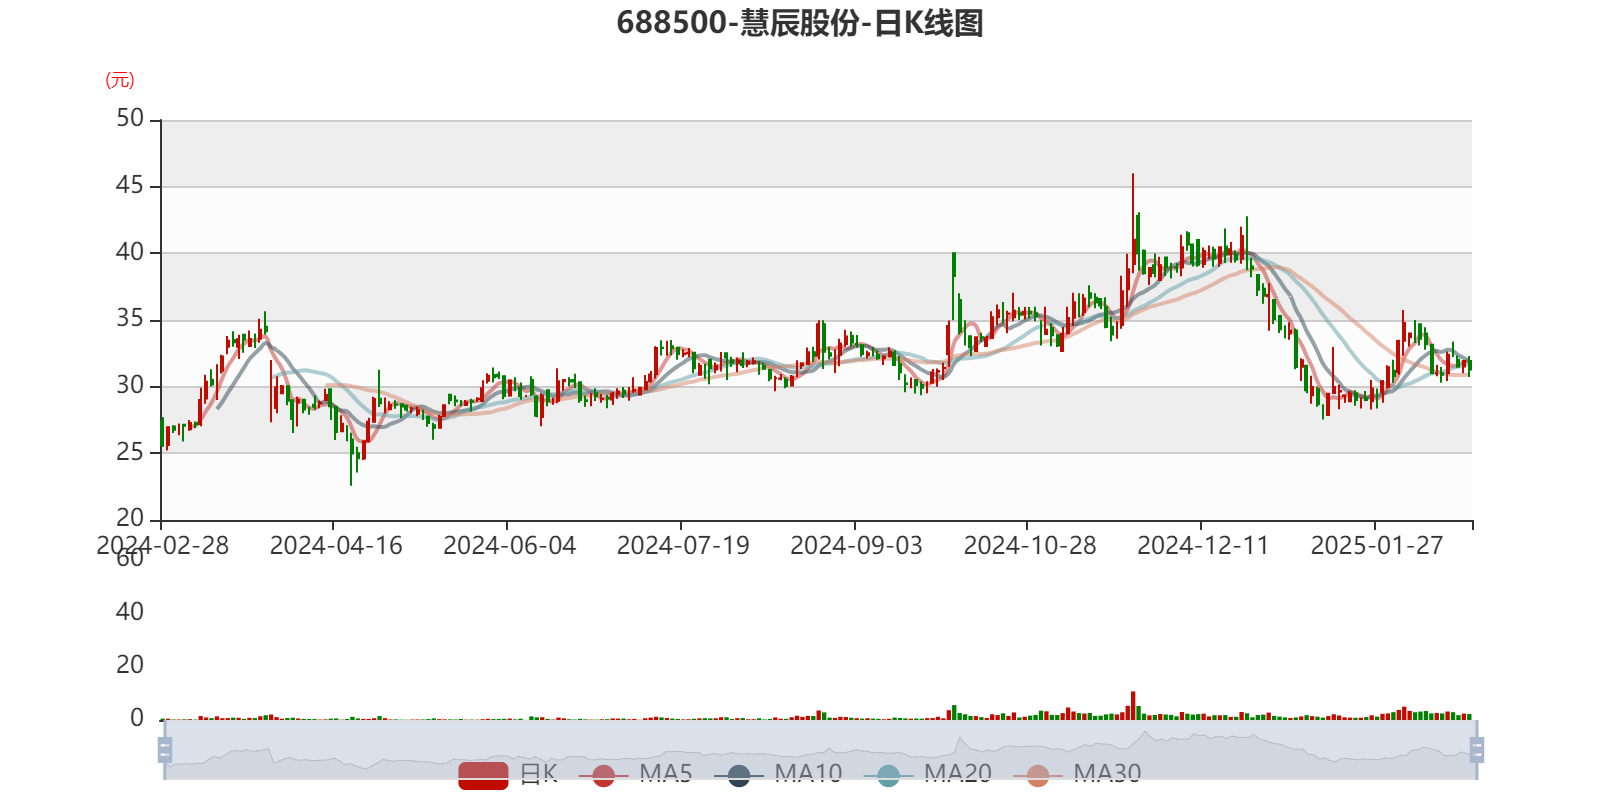
Task: Click the 2024-09-03 date axis label
Action: click(856, 546)
